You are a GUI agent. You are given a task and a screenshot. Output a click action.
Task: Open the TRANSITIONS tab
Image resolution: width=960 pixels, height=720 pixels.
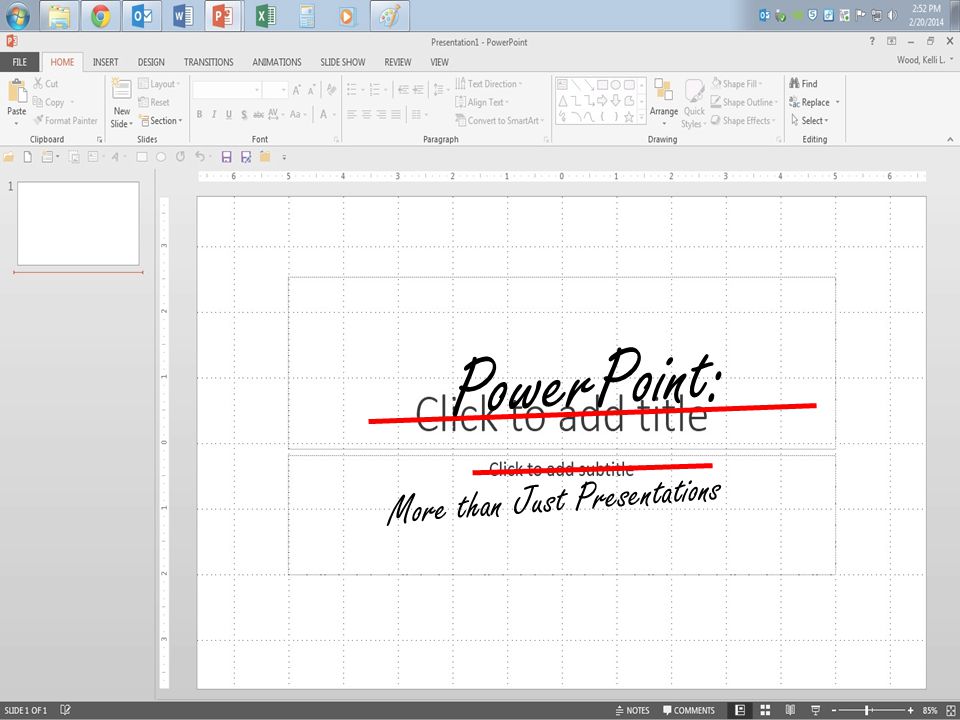[209, 62]
